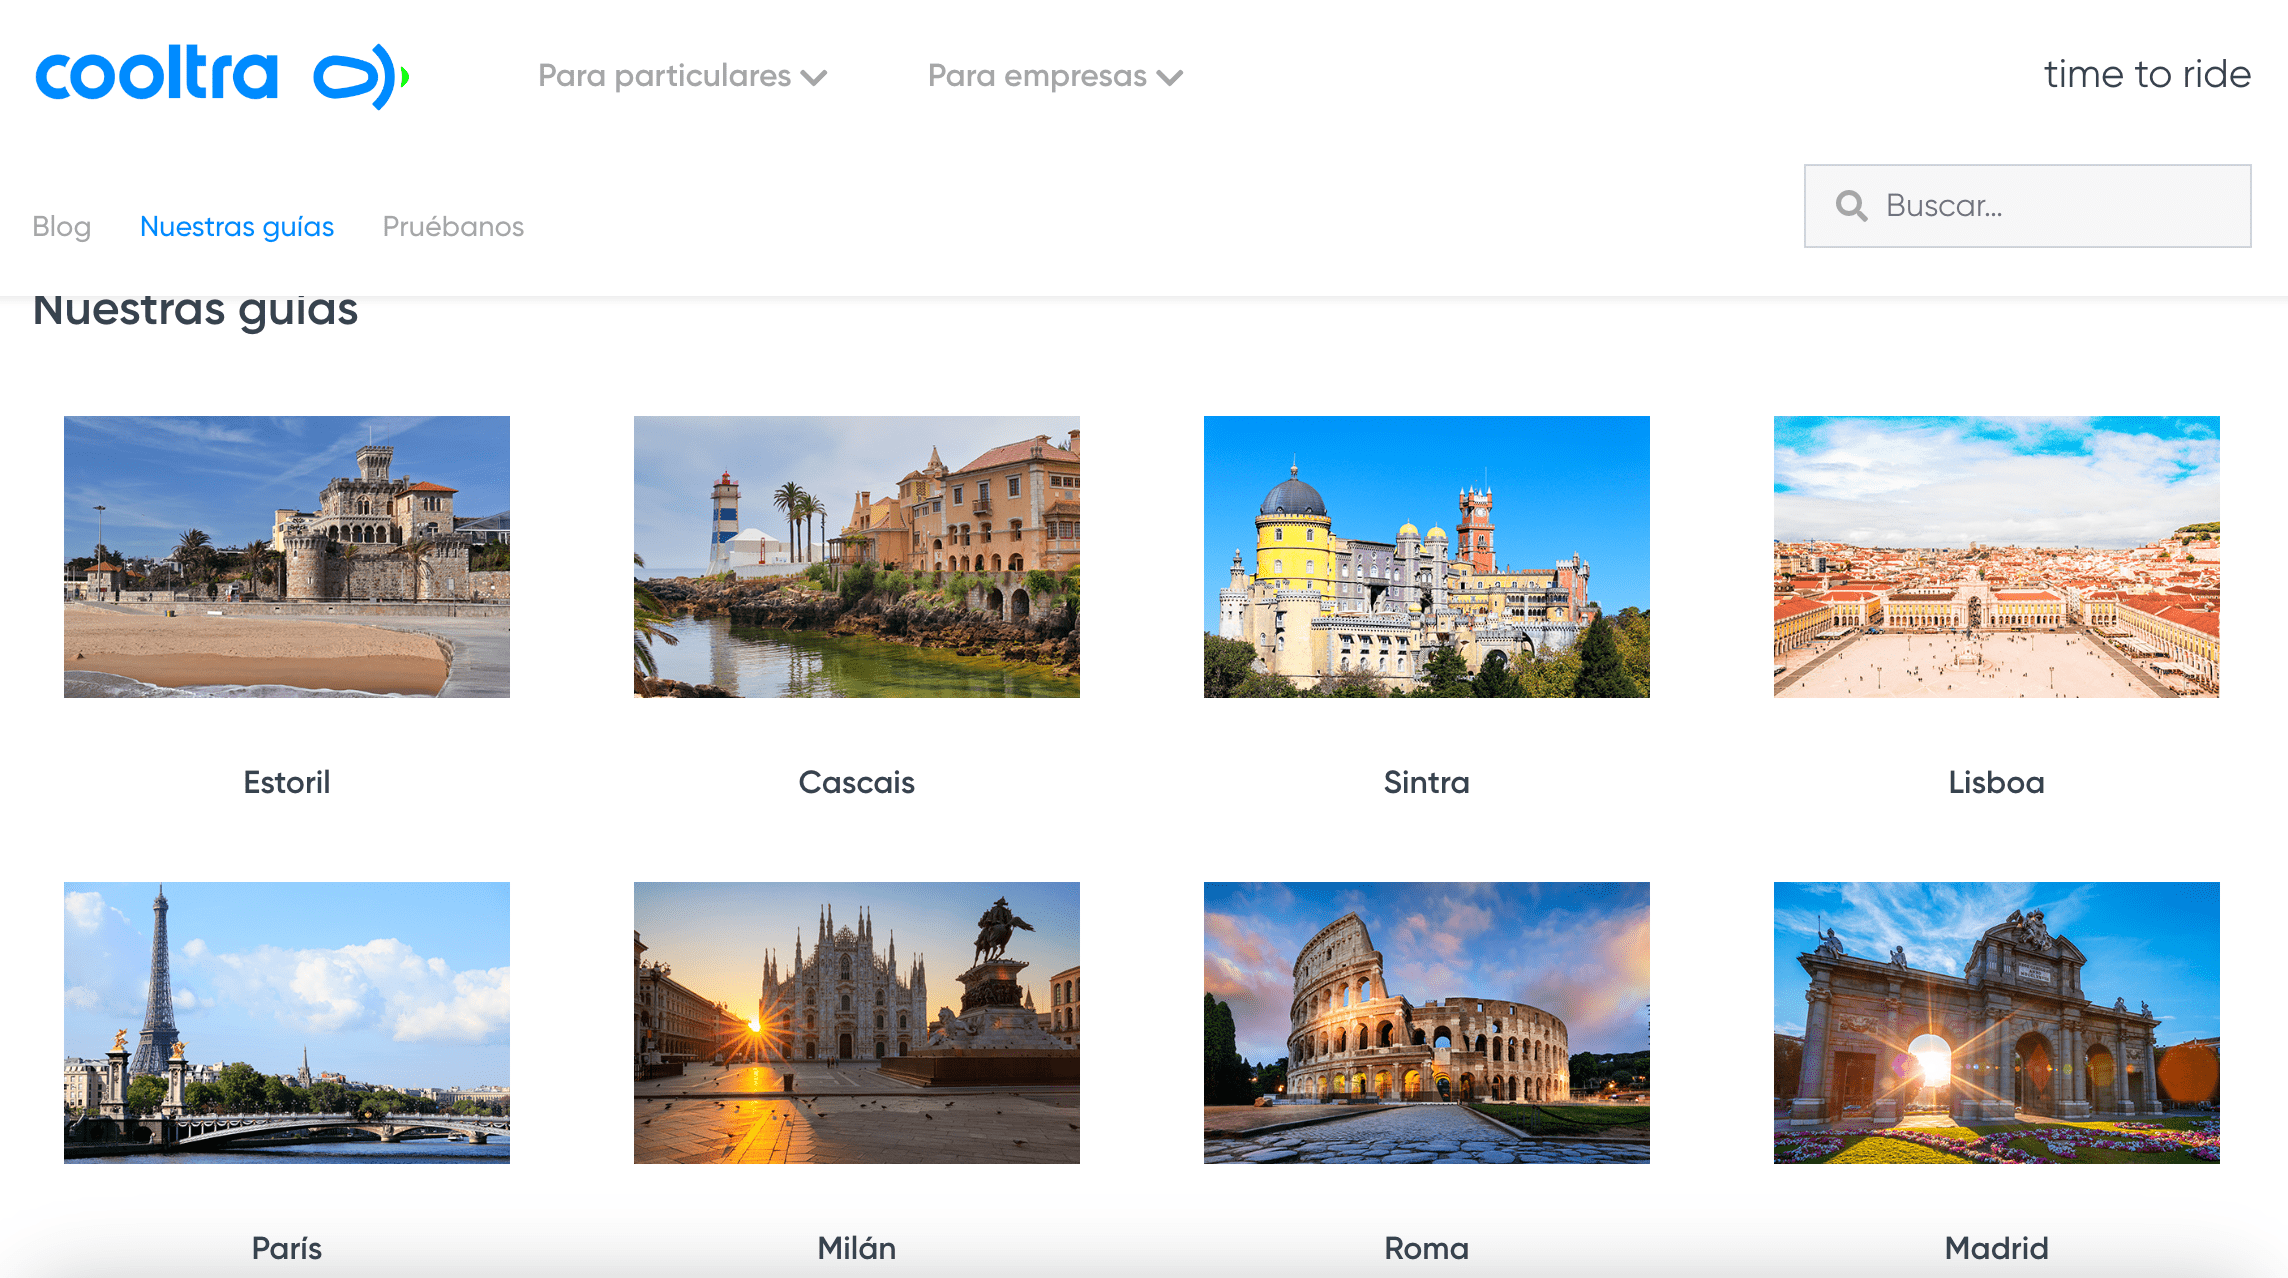The width and height of the screenshot is (2288, 1278).
Task: Open the Madrid Puerta de Alcalá thumbnail
Action: pyautogui.click(x=1997, y=1022)
